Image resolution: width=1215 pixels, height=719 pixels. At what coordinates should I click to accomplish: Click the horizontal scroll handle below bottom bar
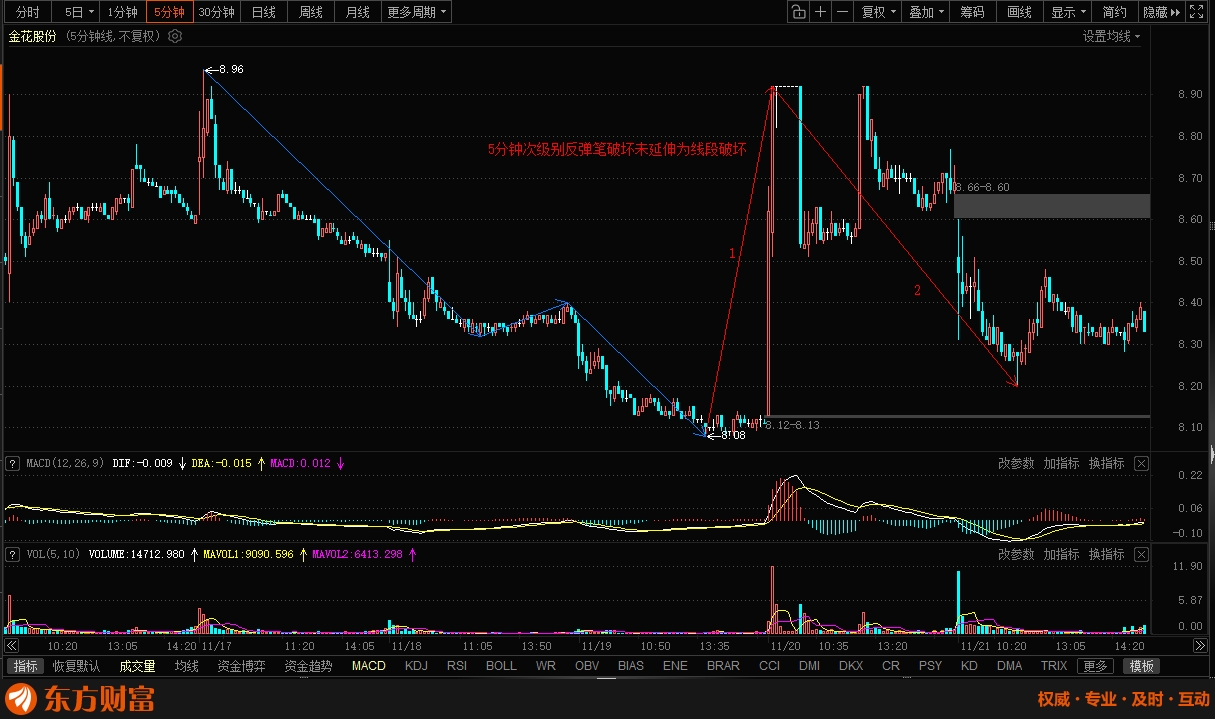(x=607, y=678)
